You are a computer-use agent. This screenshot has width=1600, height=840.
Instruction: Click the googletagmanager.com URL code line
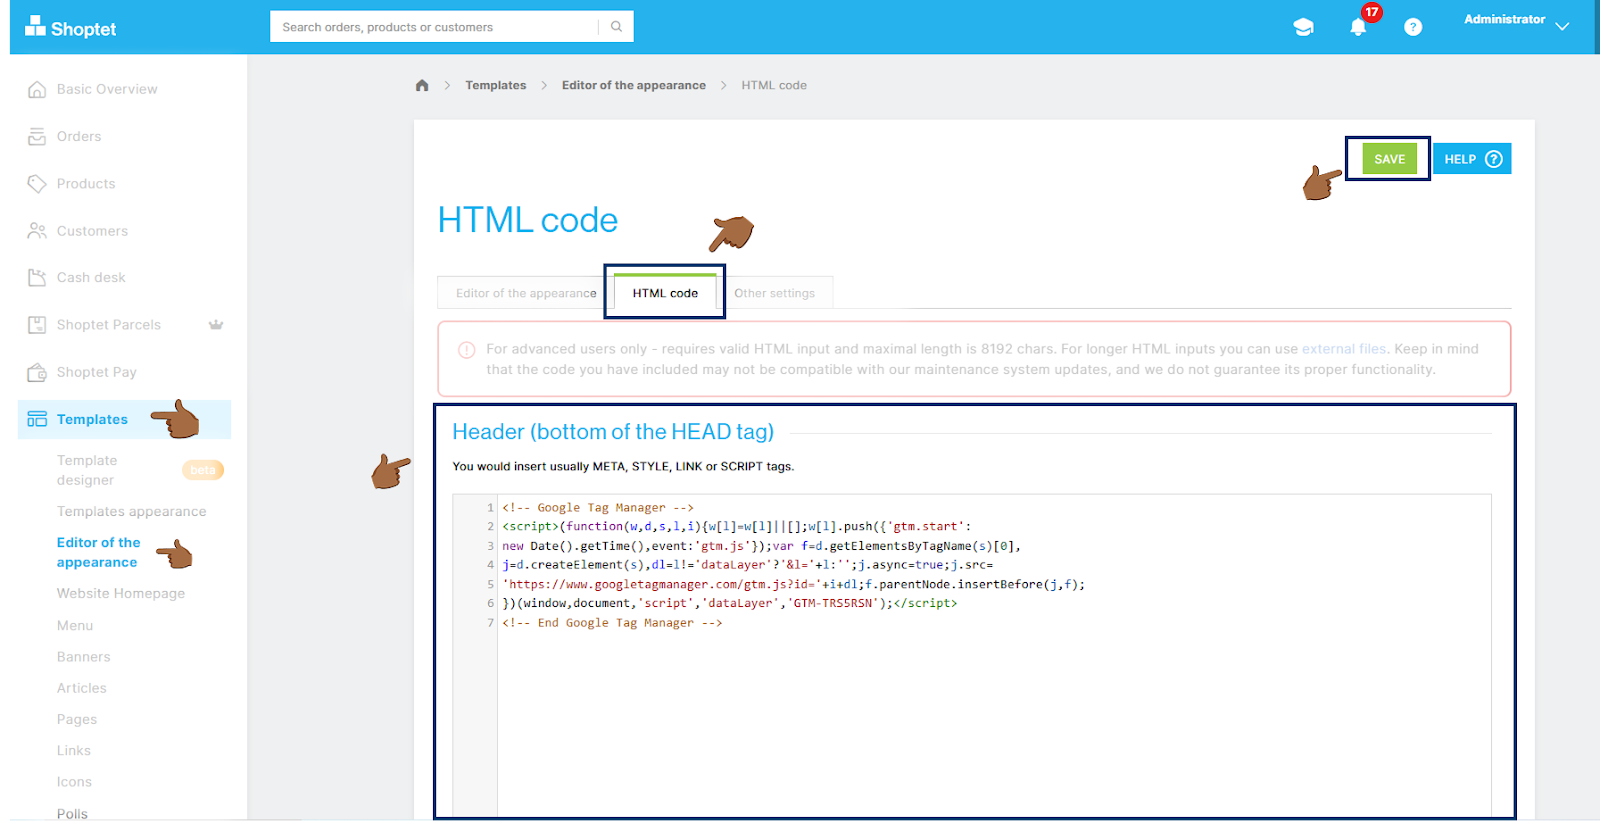[793, 584]
